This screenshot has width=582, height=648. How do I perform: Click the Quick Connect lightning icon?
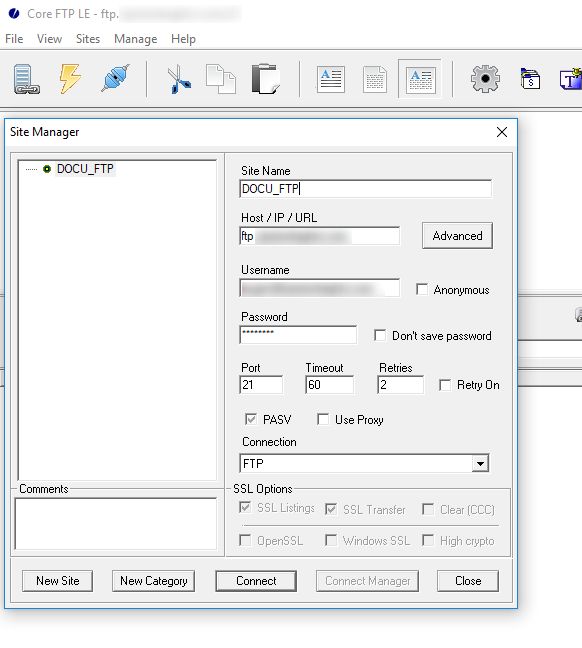[x=70, y=79]
